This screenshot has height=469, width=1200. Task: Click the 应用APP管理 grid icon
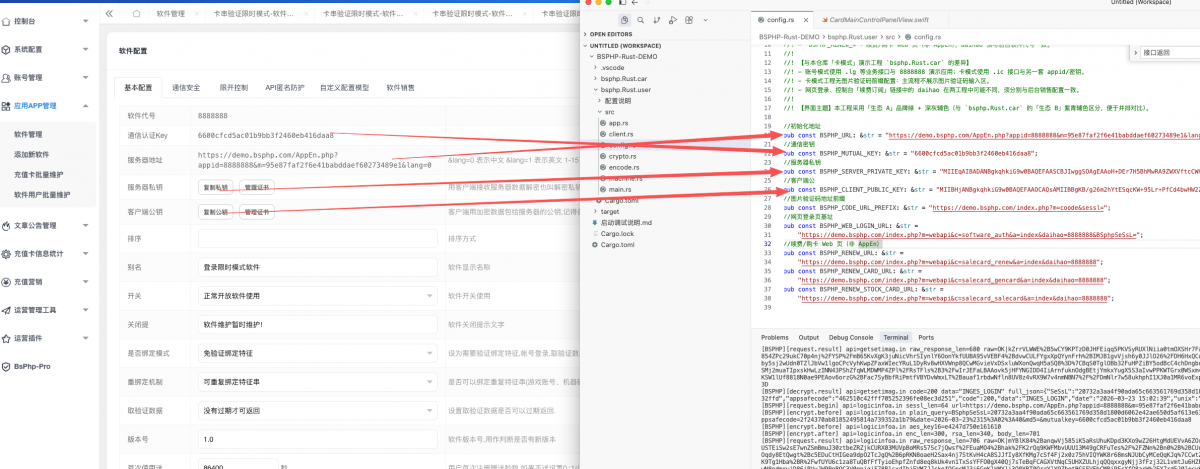point(7,105)
